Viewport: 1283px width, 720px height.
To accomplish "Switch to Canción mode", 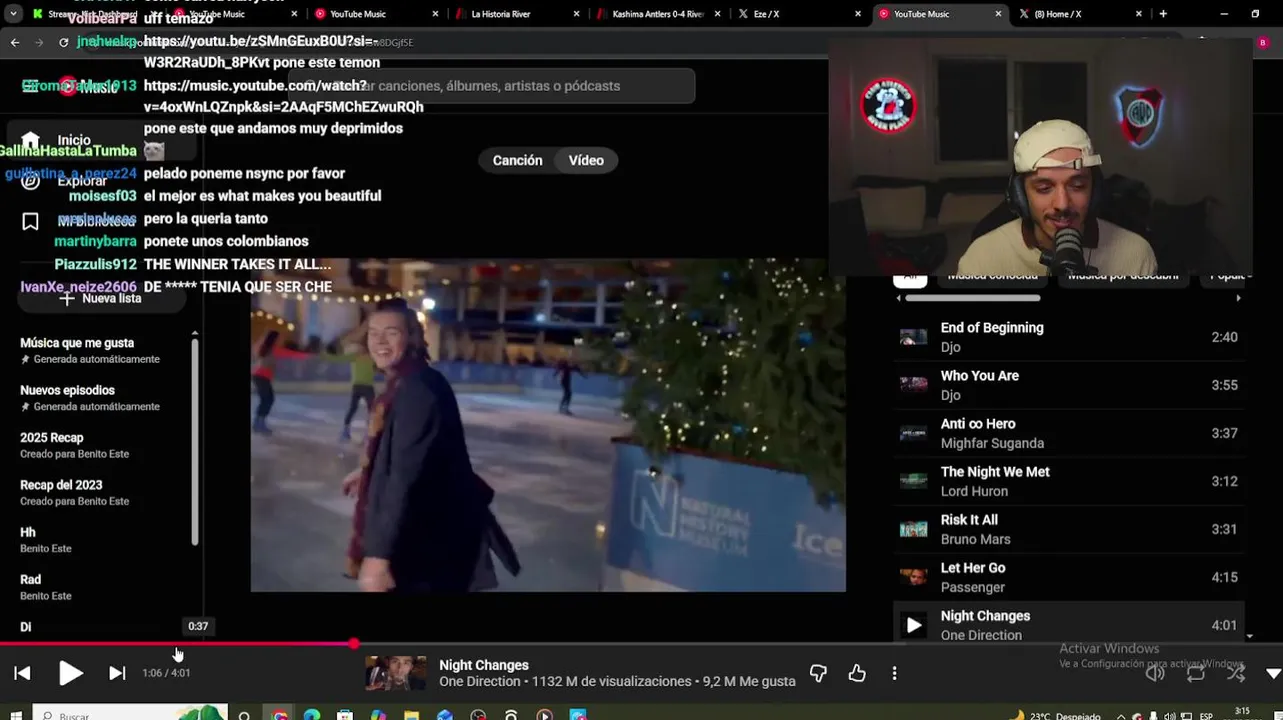I will [x=517, y=160].
